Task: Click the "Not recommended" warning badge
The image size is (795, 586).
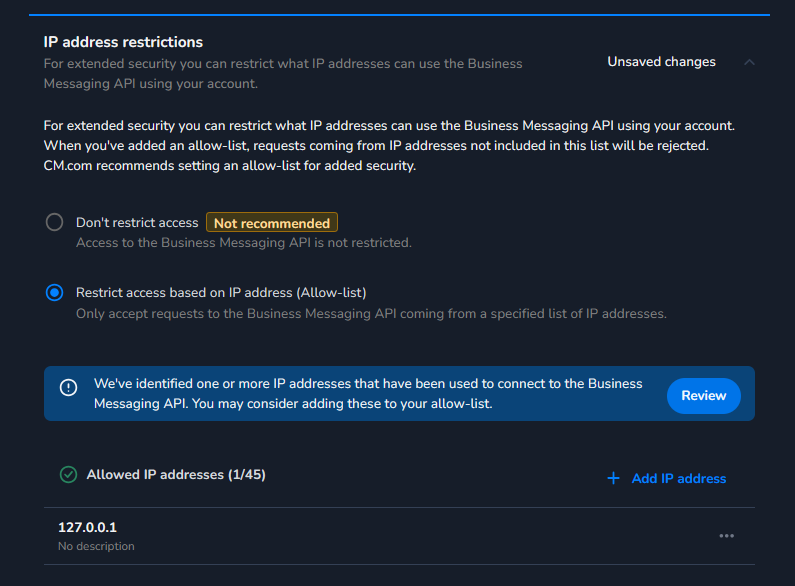Action: tap(272, 223)
